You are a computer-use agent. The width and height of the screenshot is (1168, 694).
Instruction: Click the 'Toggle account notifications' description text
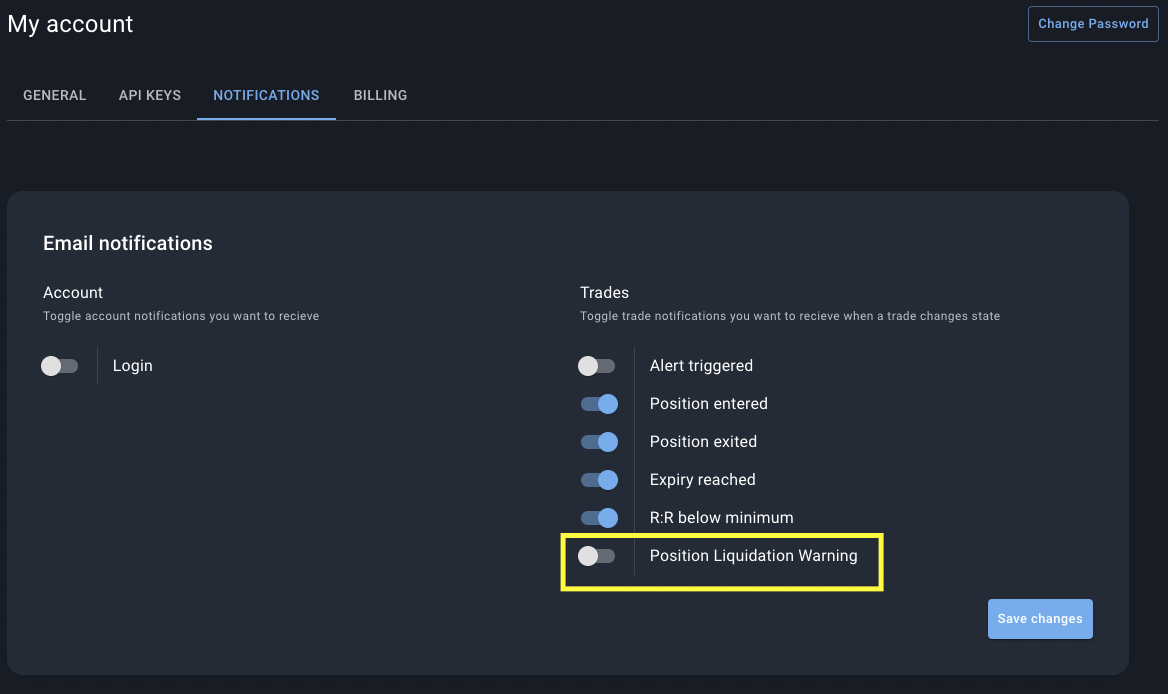pos(181,316)
